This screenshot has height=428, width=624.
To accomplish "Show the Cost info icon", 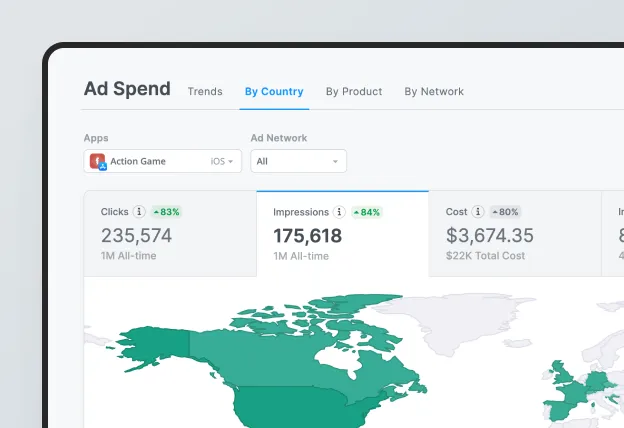I will [478, 211].
